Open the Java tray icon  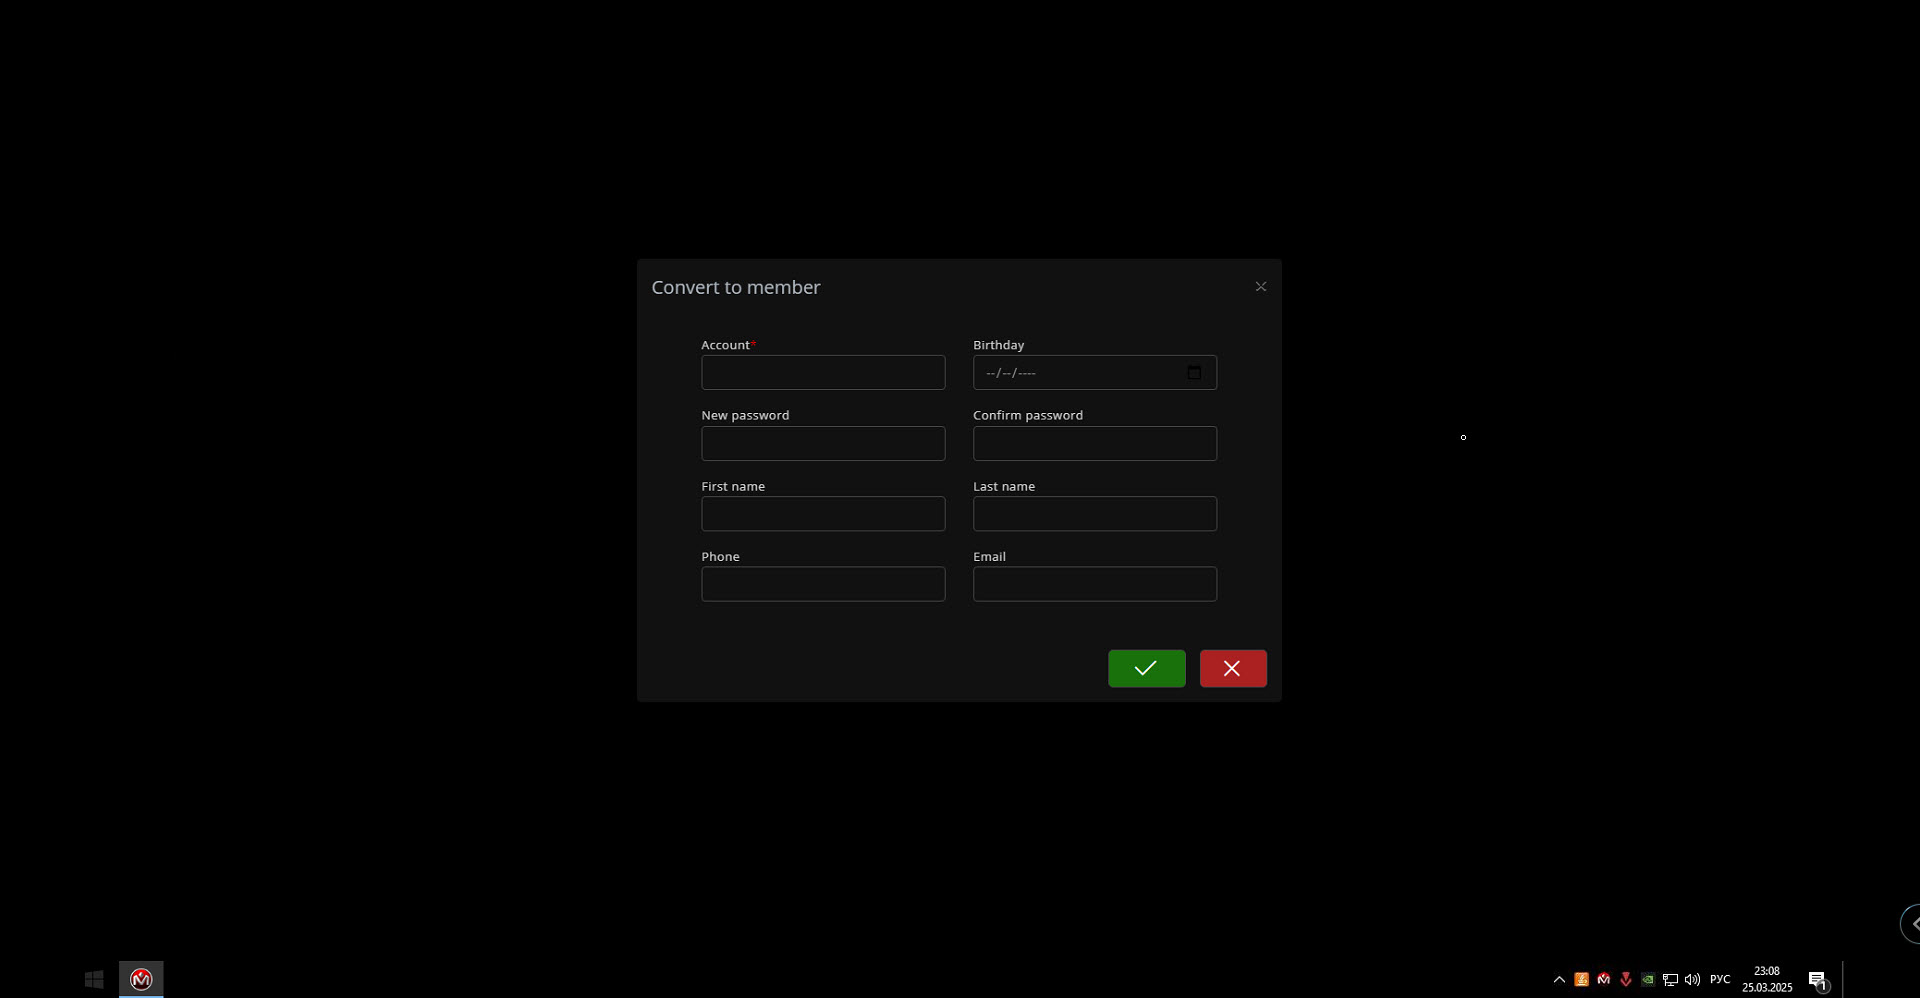click(1581, 980)
